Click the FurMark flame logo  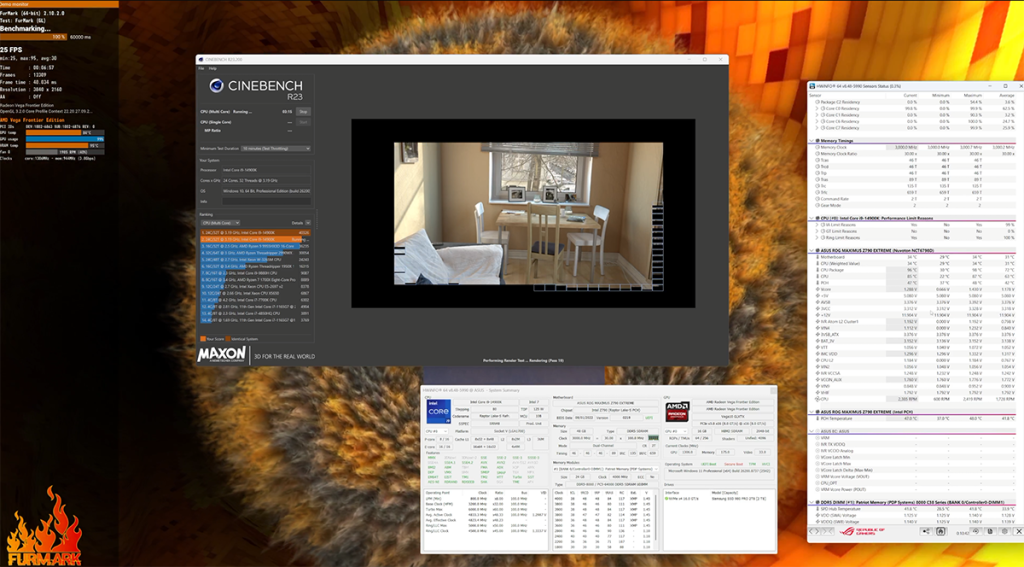tap(44, 526)
